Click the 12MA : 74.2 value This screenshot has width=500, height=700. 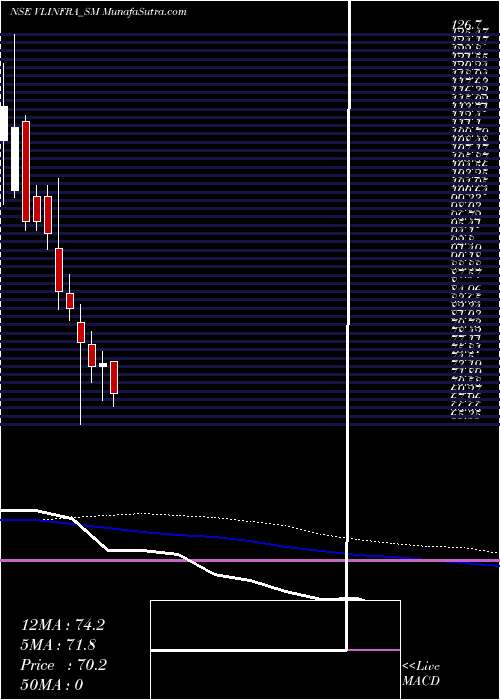pyautogui.click(x=63, y=625)
